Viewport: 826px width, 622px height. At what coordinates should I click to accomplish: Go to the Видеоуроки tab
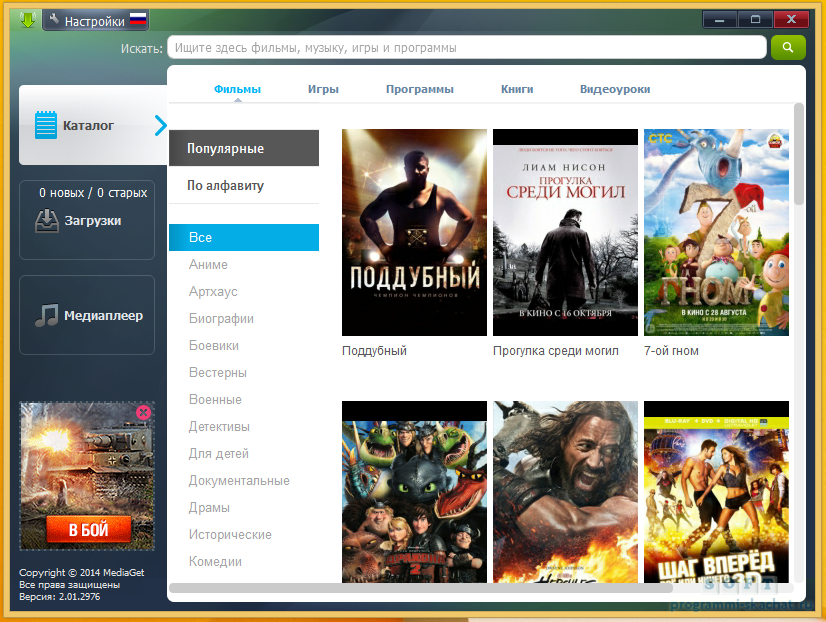point(615,89)
